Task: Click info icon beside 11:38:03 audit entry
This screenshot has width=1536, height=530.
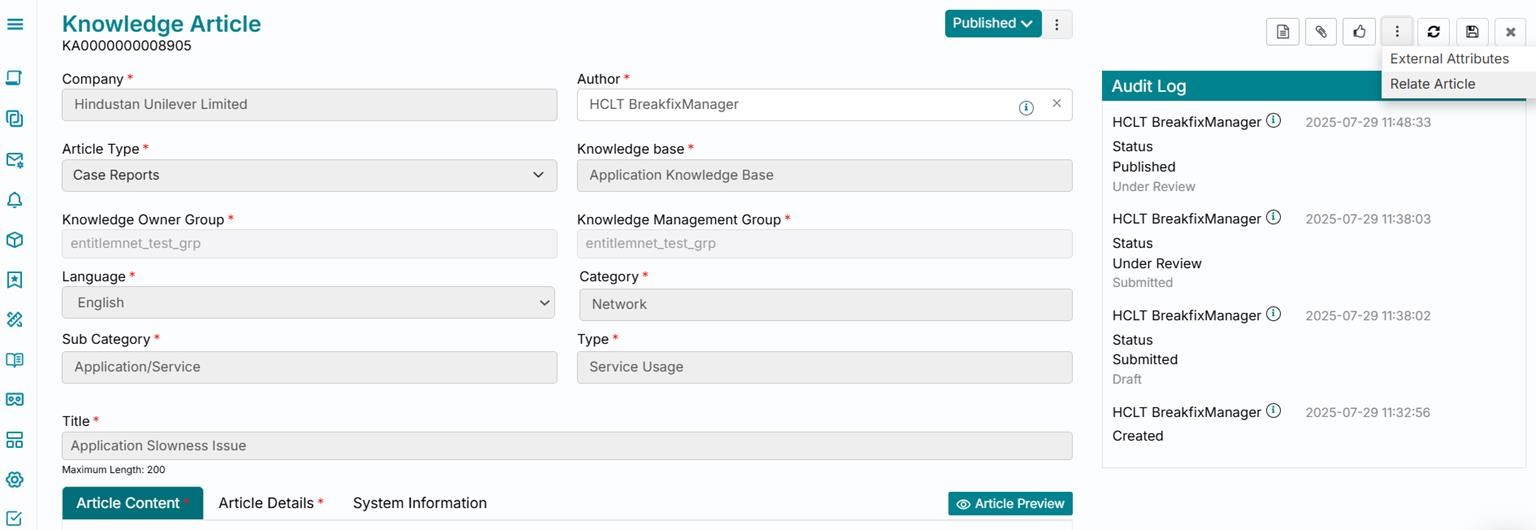Action: pyautogui.click(x=1273, y=217)
